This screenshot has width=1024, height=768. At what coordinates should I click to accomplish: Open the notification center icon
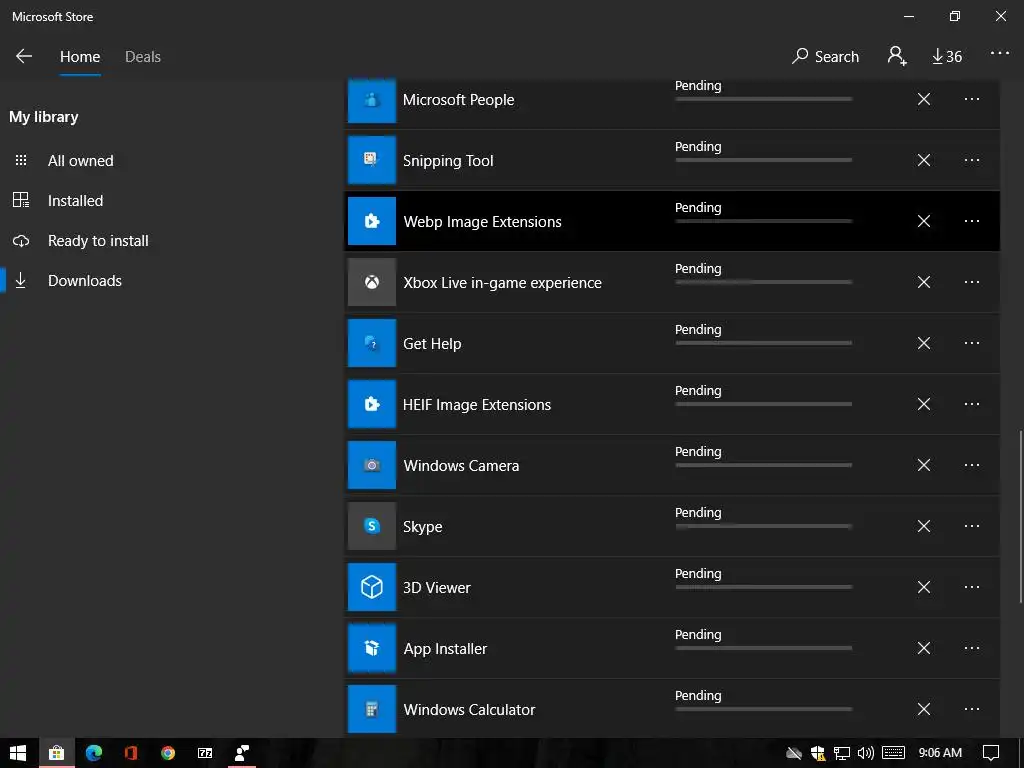991,753
